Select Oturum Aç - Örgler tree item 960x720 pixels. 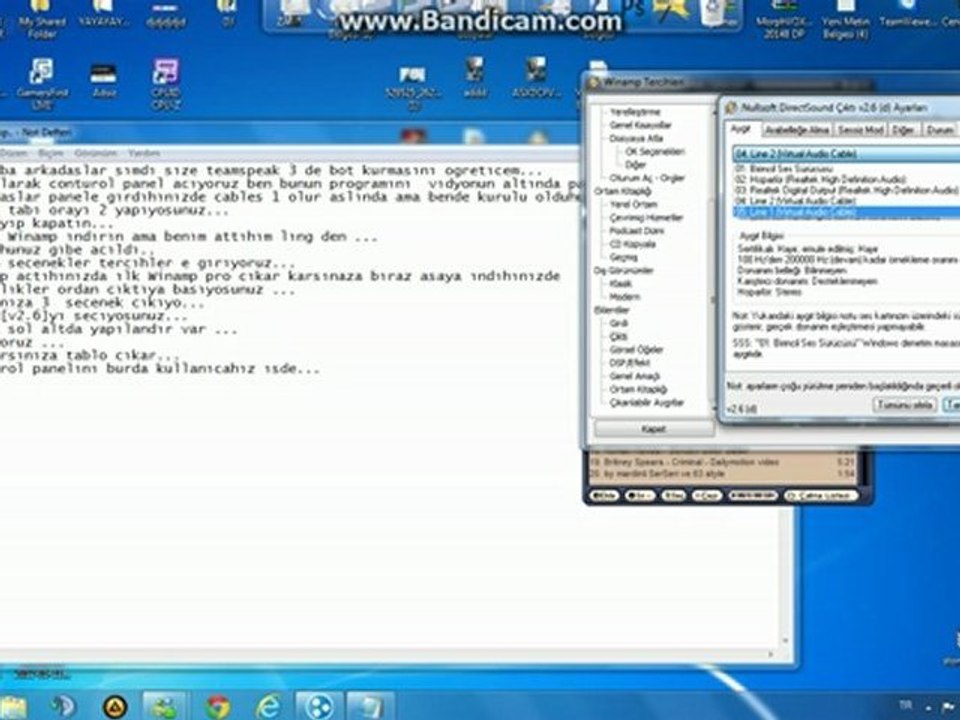pyautogui.click(x=647, y=178)
